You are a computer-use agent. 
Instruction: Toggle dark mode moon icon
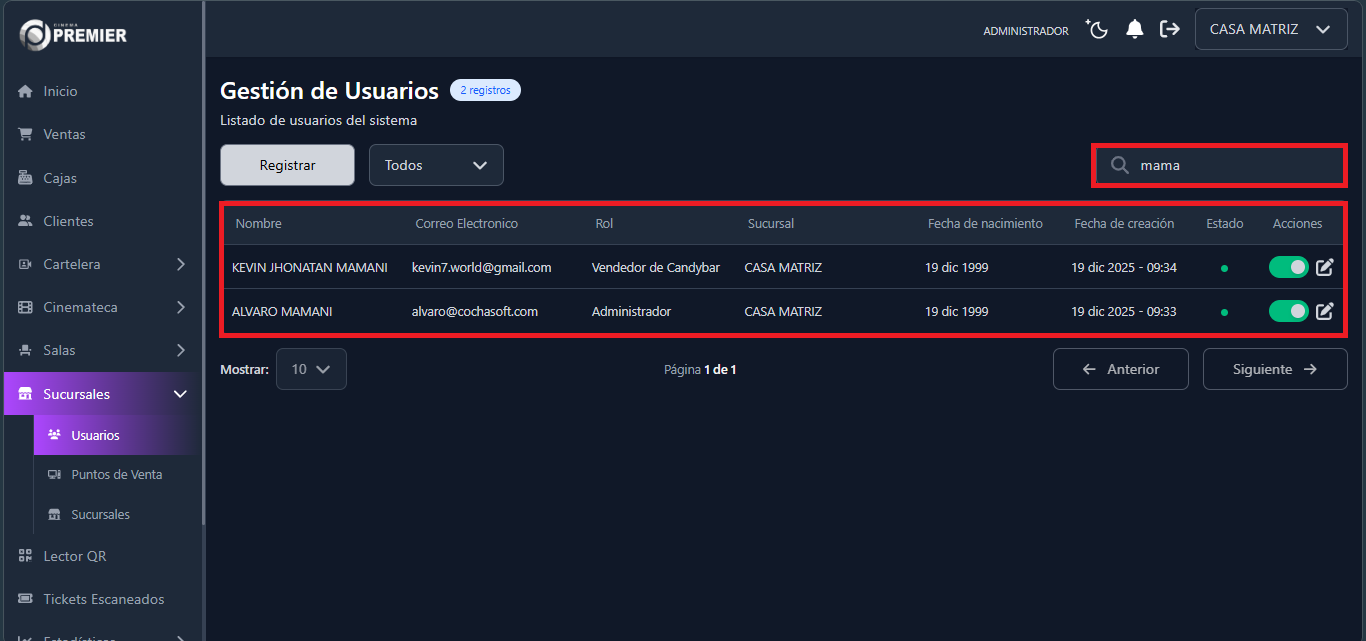1098,30
